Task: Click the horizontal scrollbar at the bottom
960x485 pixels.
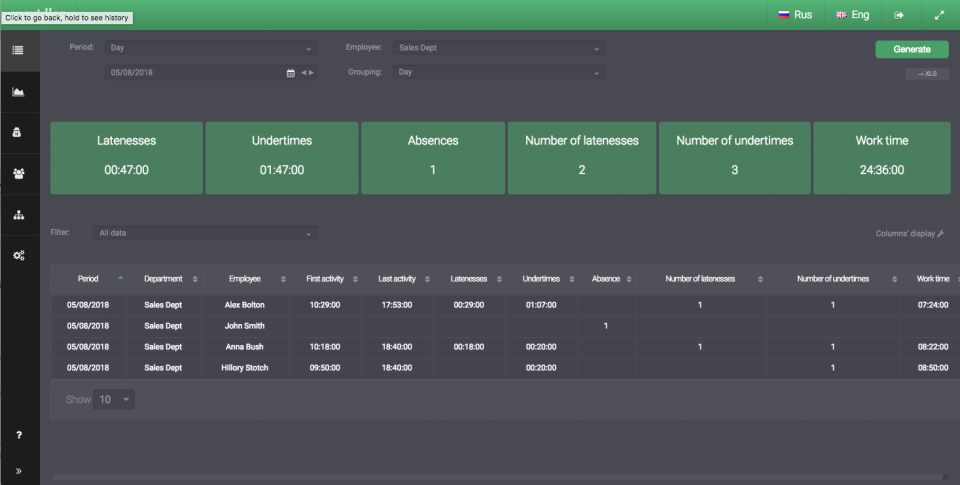Action: [x=497, y=476]
